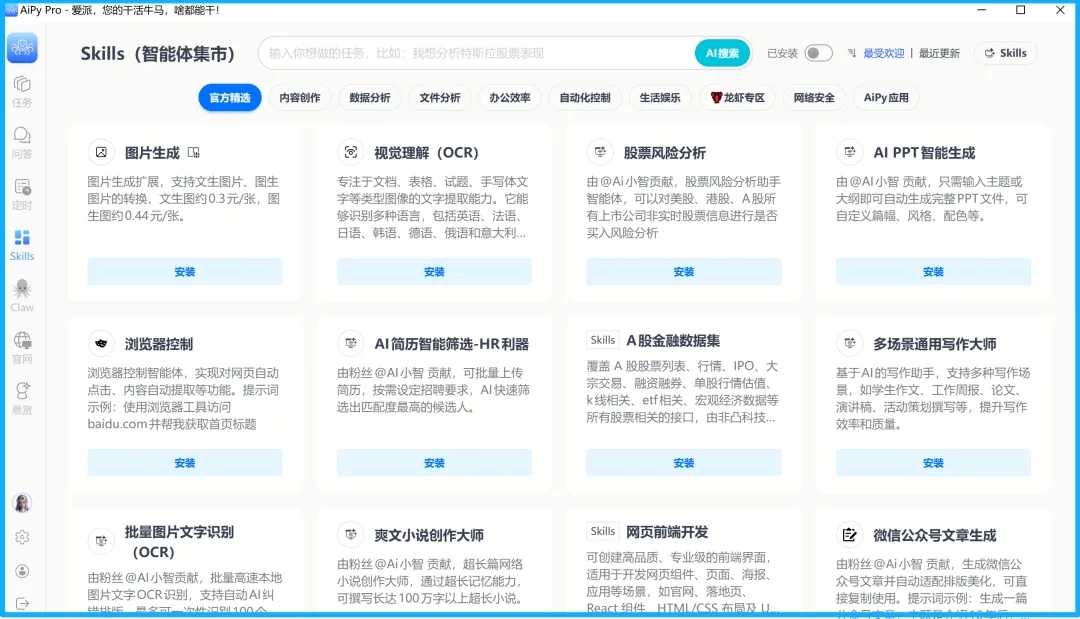This screenshot has height=619, width=1080.
Task: Click the AI PPT智能生成 card icon
Action: pyautogui.click(x=850, y=152)
